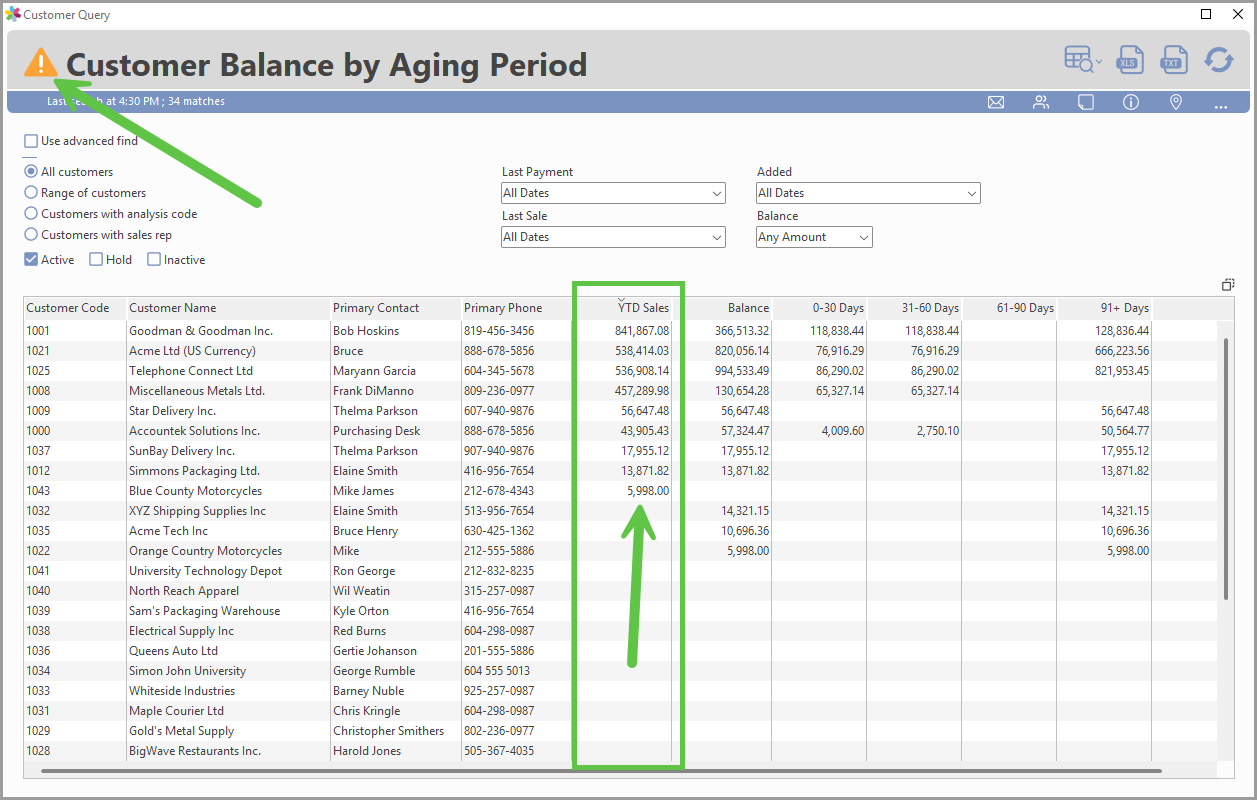The image size is (1257, 800).
Task: Expand the query view dropdown arrow
Action: coord(1099,63)
